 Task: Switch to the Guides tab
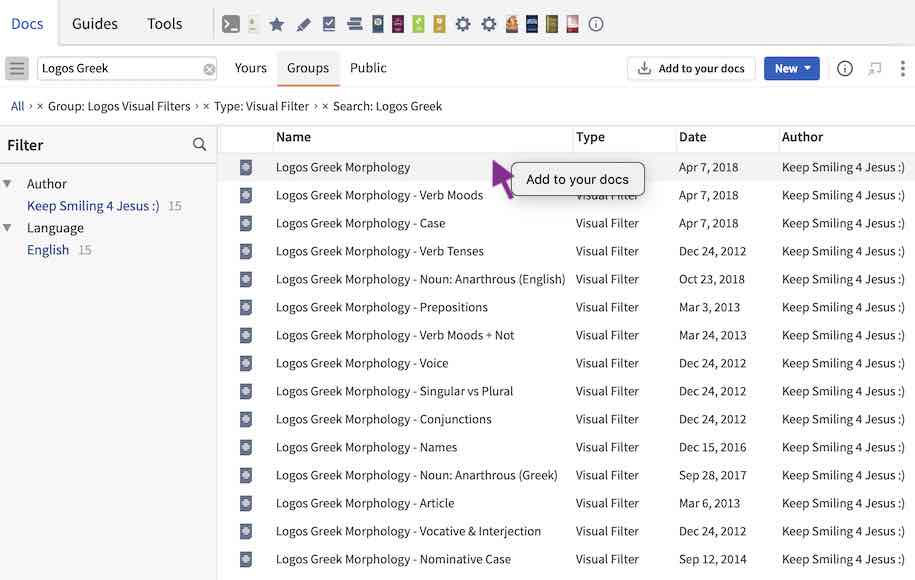(x=95, y=24)
